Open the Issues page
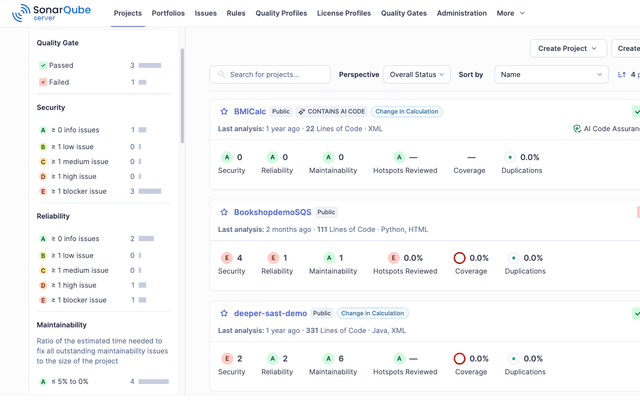Image resolution: width=640 pixels, height=400 pixels. click(x=205, y=13)
